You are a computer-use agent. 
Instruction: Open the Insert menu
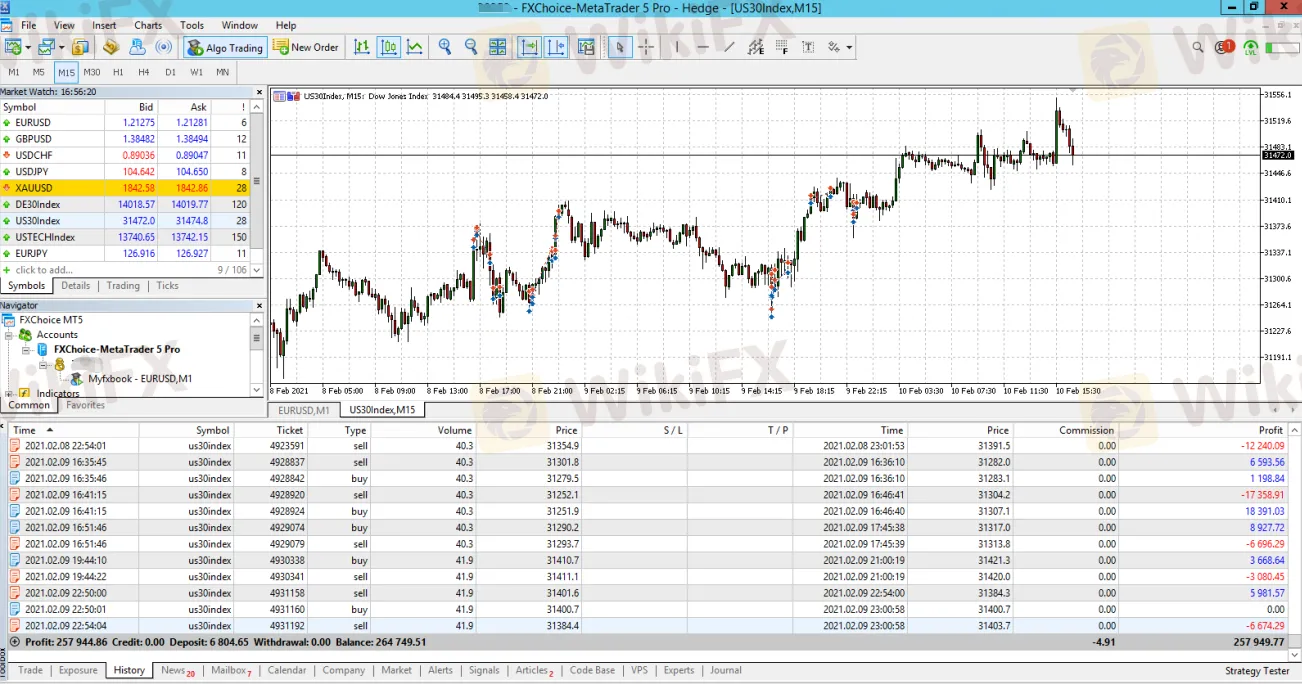coord(104,25)
